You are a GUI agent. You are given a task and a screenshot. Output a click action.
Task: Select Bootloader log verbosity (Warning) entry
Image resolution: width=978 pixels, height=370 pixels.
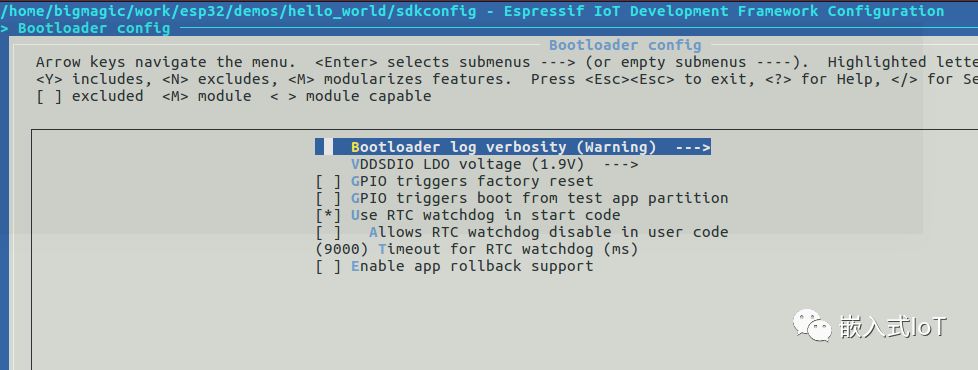click(x=513, y=147)
